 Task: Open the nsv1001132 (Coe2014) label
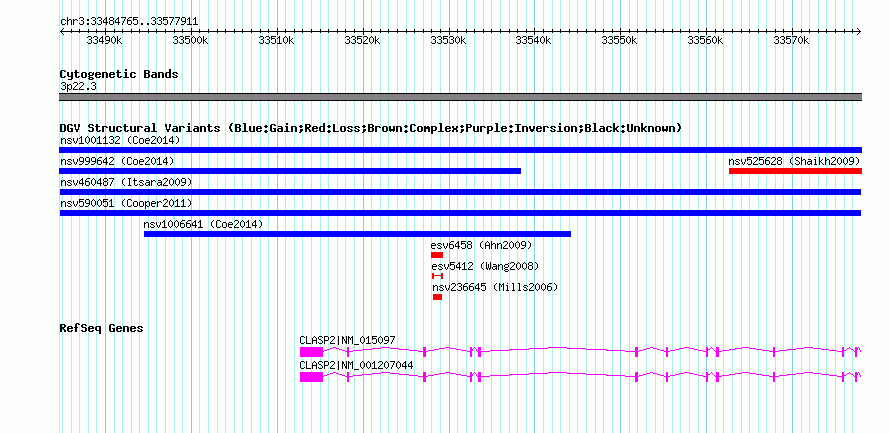pyautogui.click(x=120, y=140)
